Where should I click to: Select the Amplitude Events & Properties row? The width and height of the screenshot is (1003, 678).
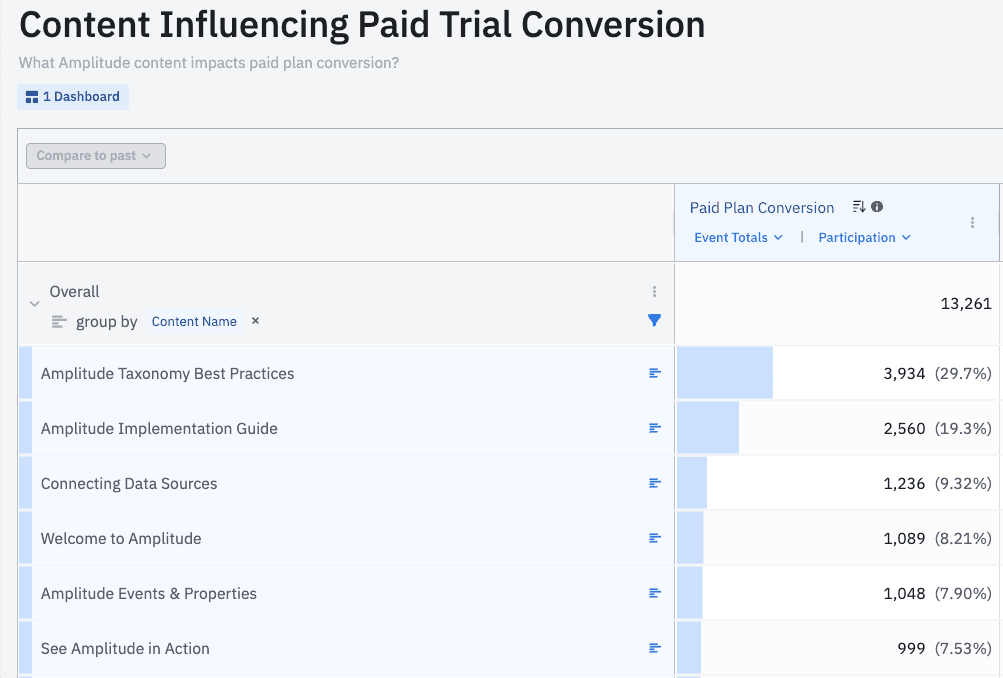coord(149,593)
